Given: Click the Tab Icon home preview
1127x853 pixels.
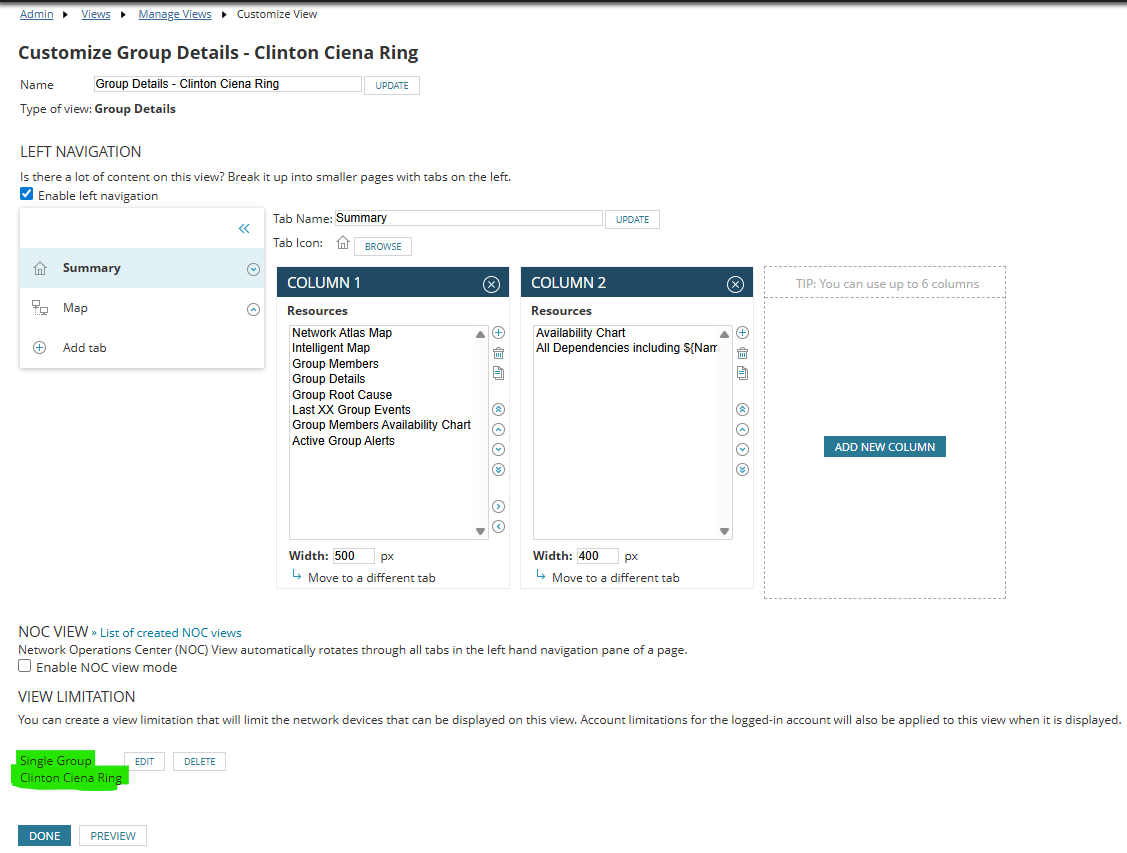Looking at the screenshot, I should click(x=343, y=243).
